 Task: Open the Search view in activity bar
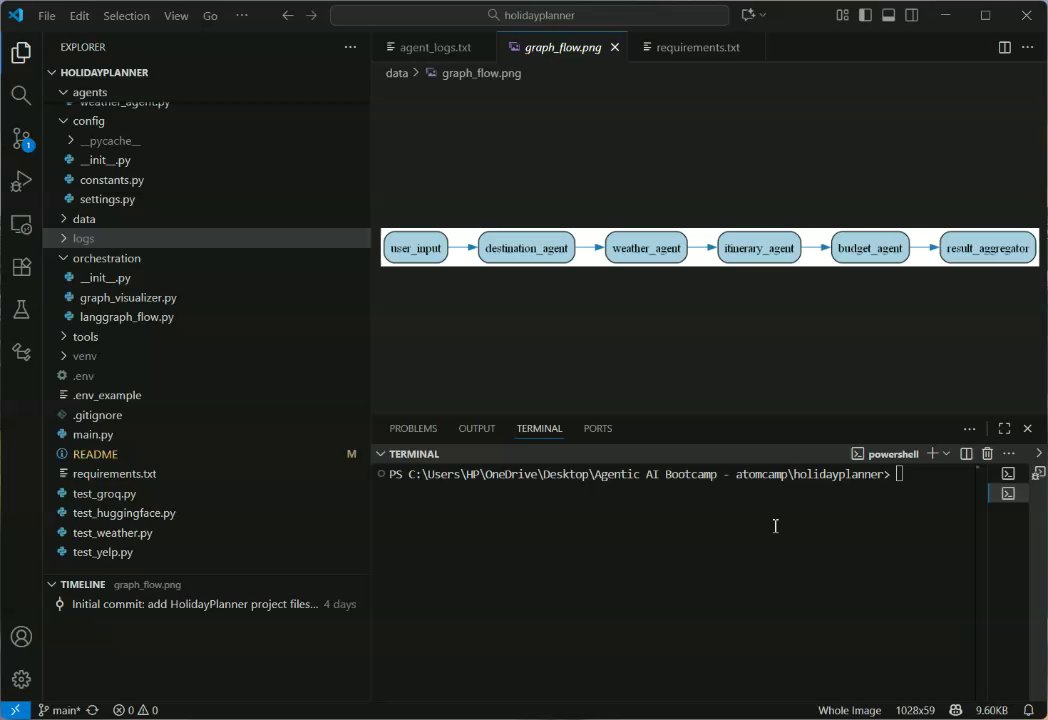tap(21, 95)
